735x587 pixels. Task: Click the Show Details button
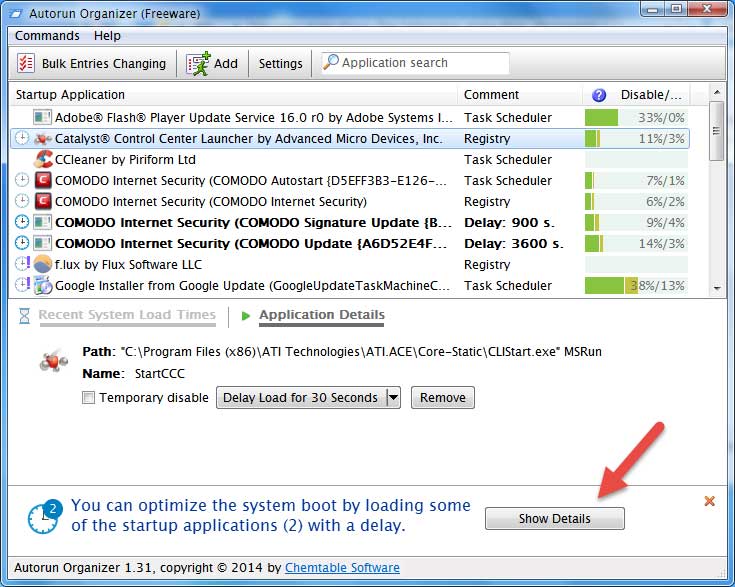[x=555, y=519]
